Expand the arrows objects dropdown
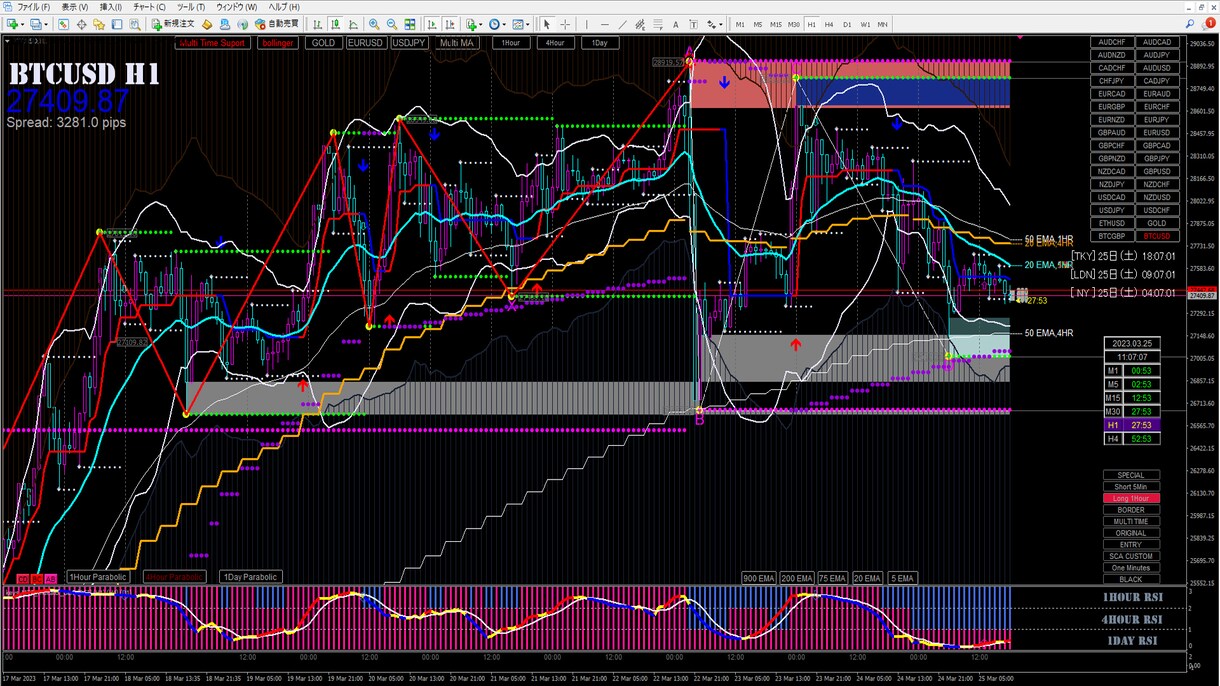 (x=721, y=24)
